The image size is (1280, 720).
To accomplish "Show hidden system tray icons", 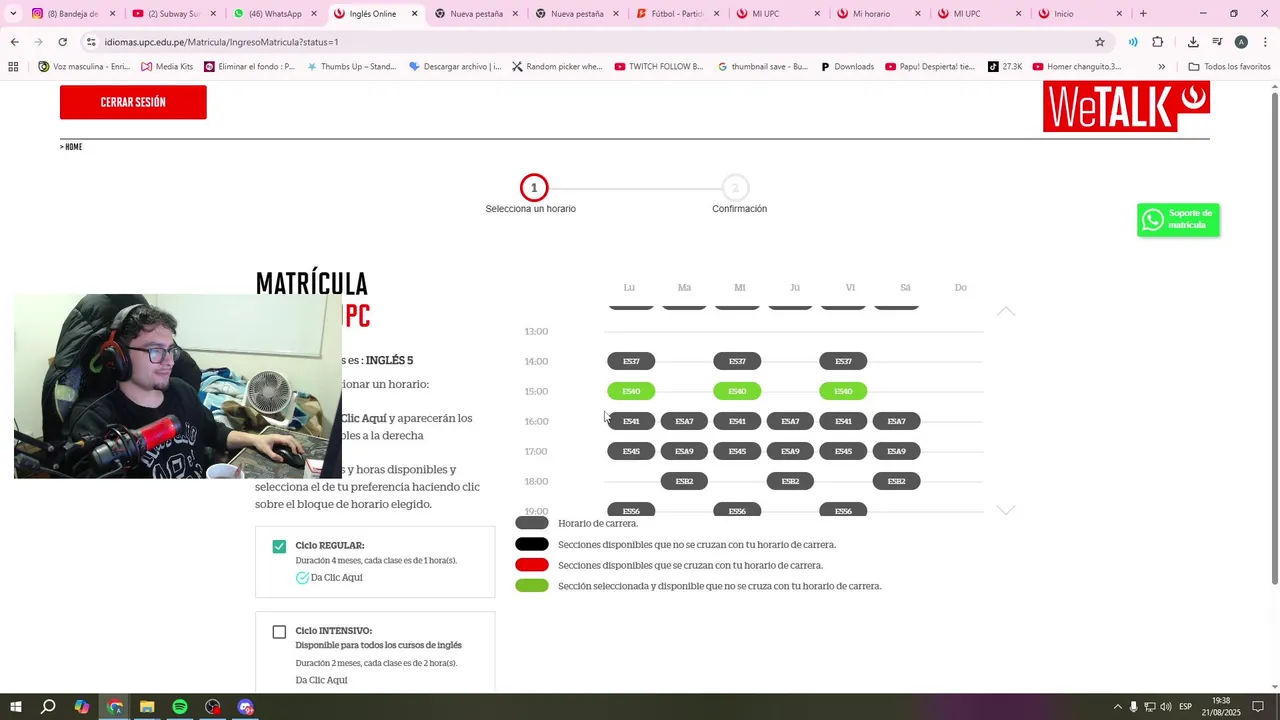I will (1117, 707).
